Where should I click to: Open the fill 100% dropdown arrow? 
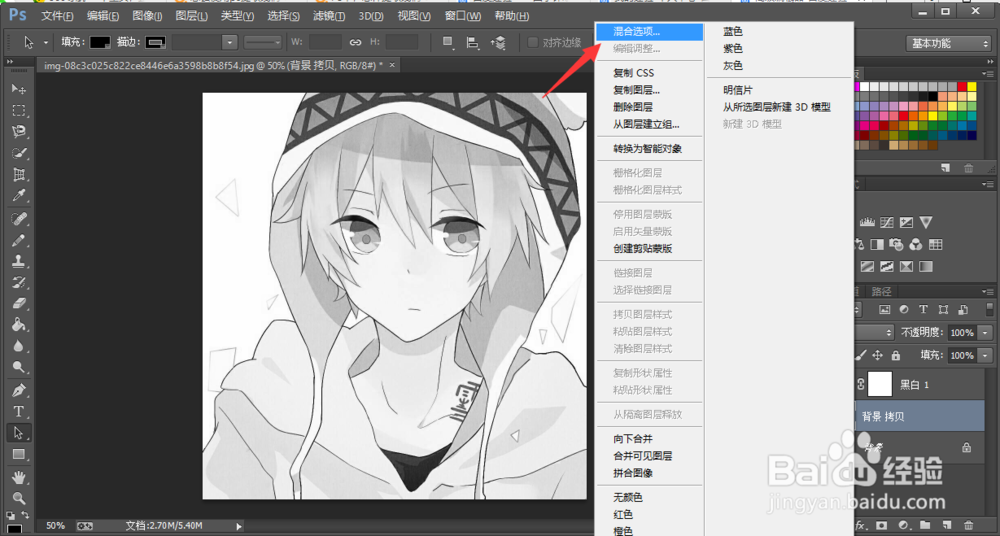(987, 355)
